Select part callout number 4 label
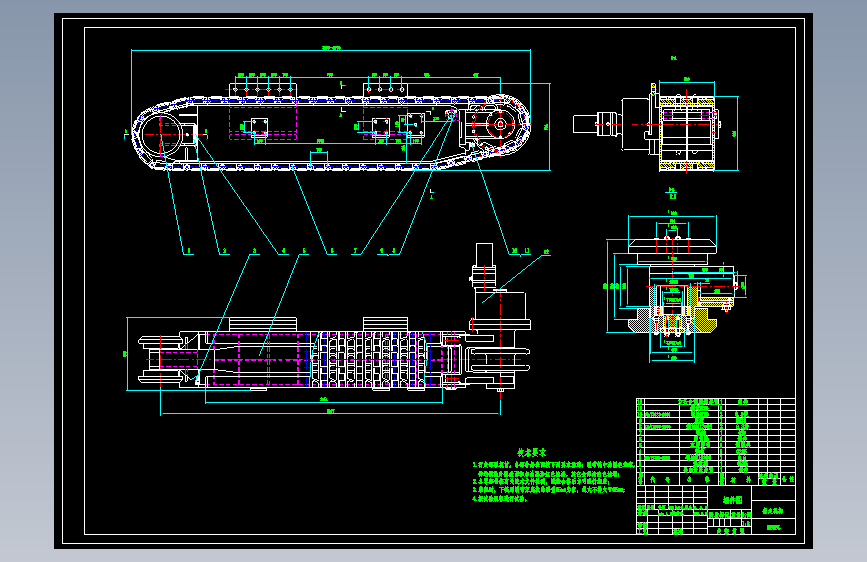 pos(284,251)
